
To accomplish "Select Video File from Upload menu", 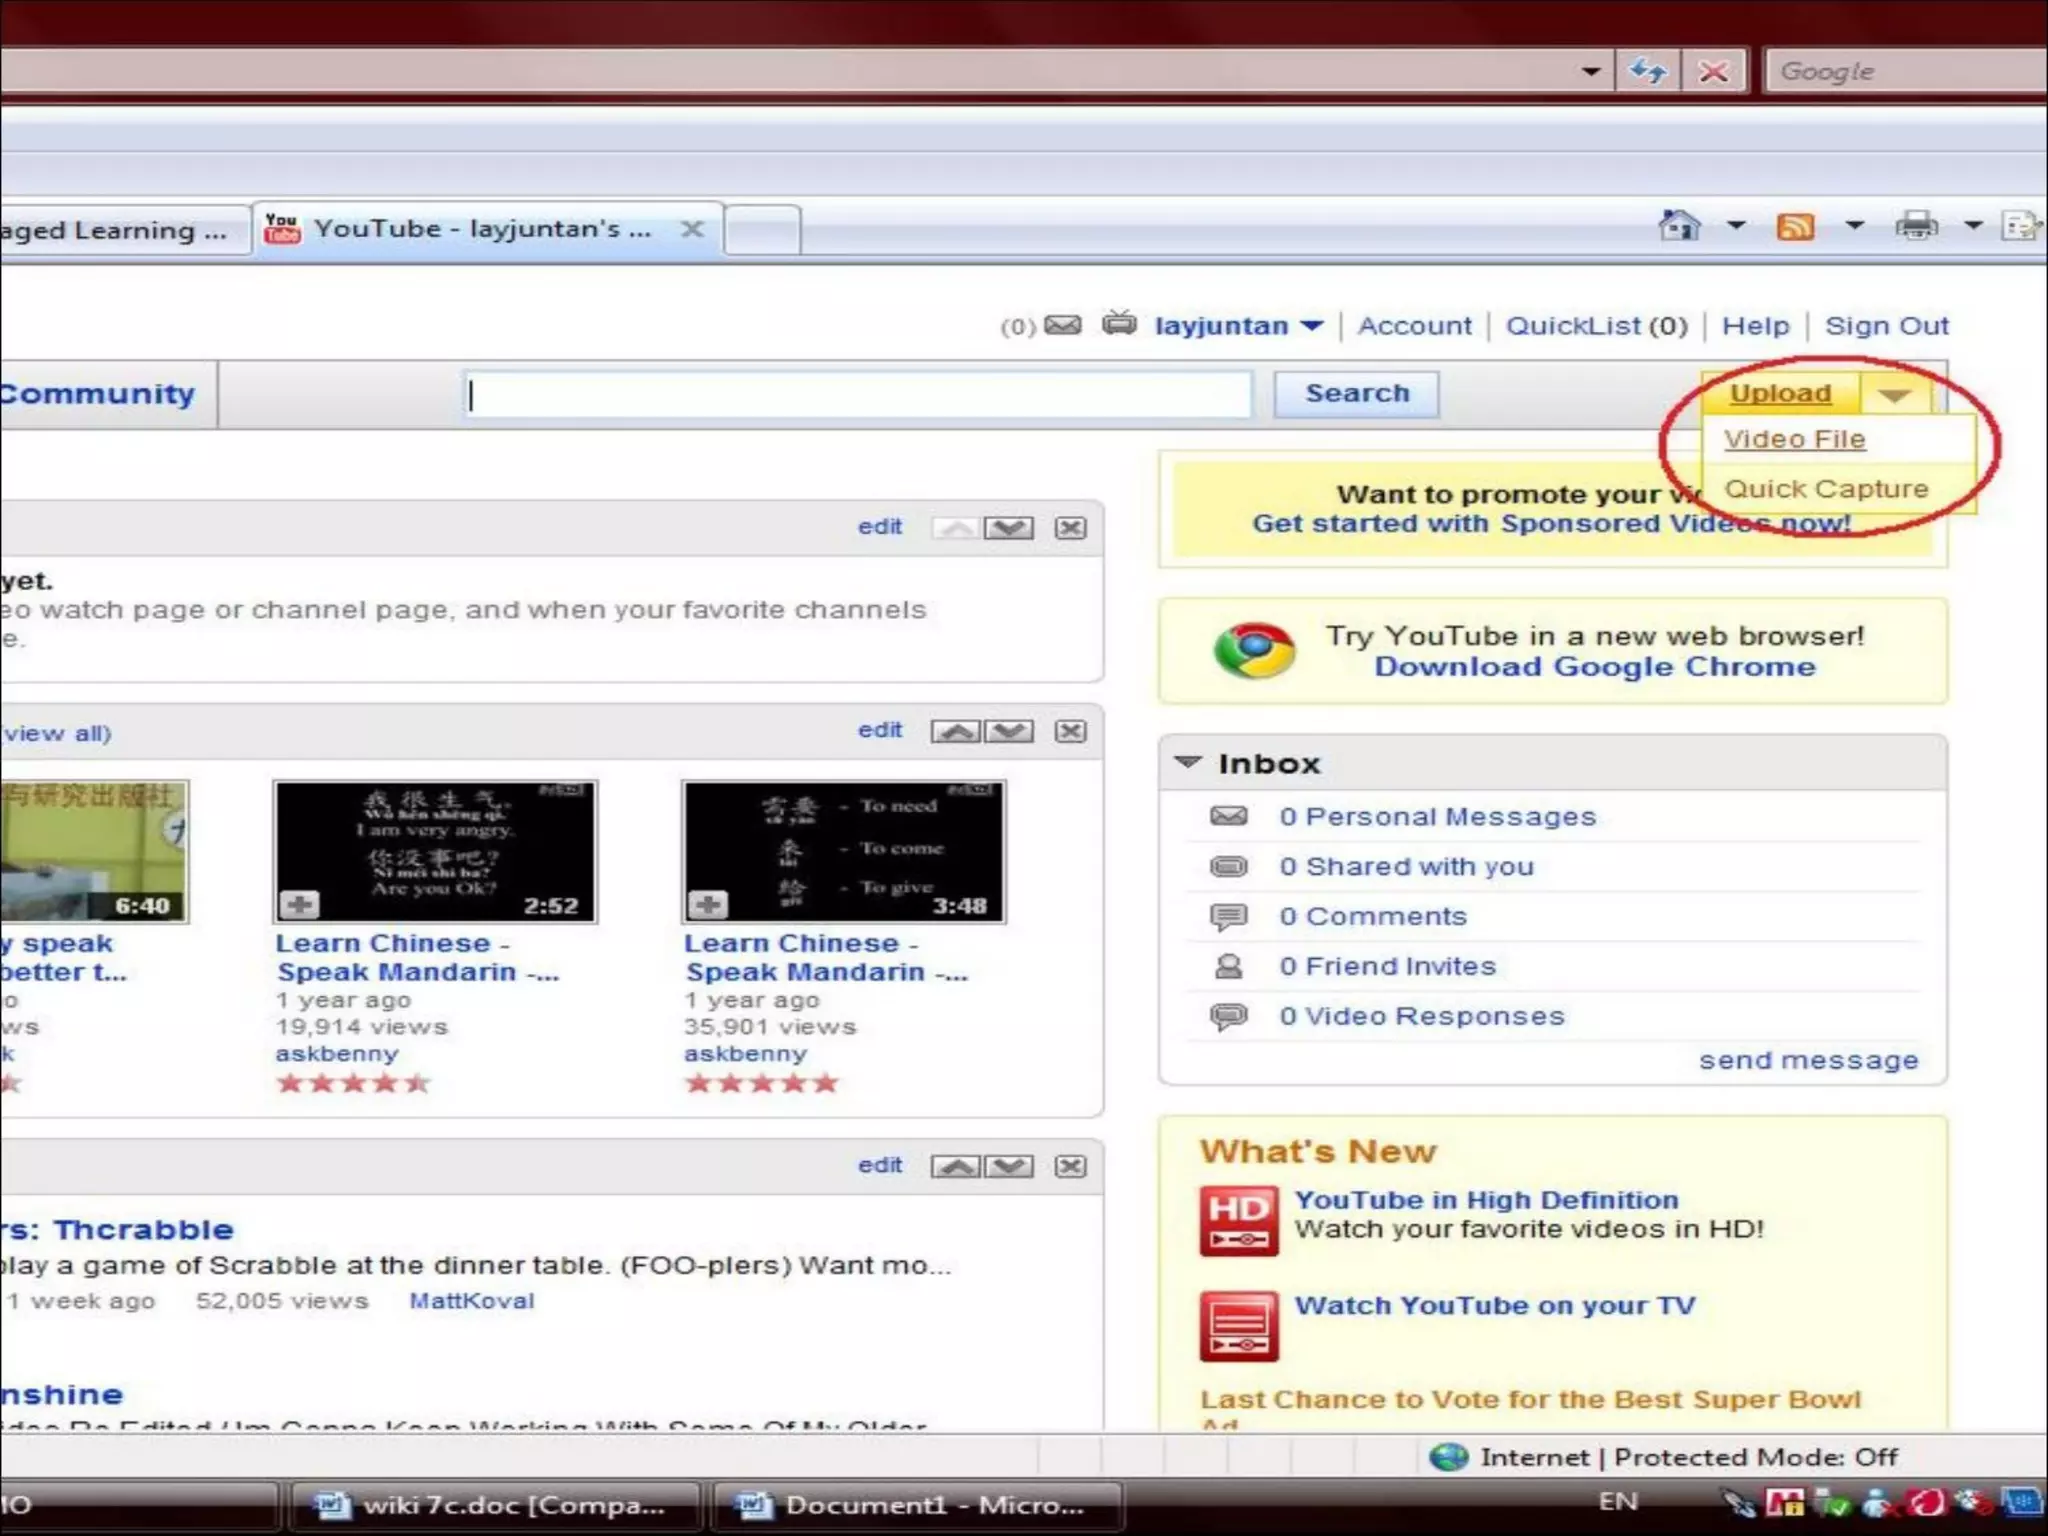I will click(x=1794, y=439).
